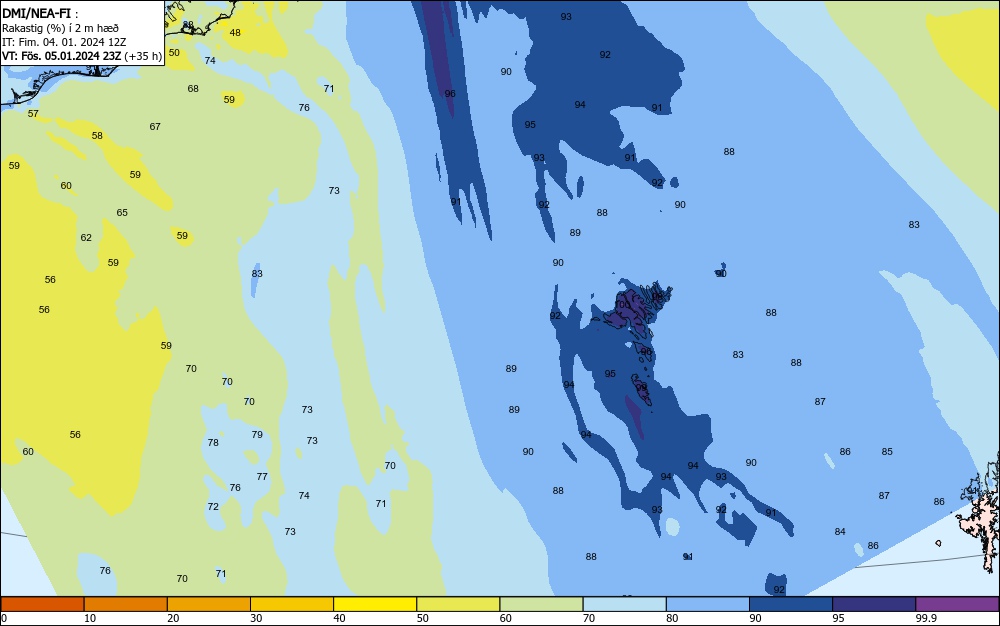Viewport: 1000px width, 626px height.
Task: Click the 'DMI/NEA-FI' title text
Action: click(x=36, y=13)
